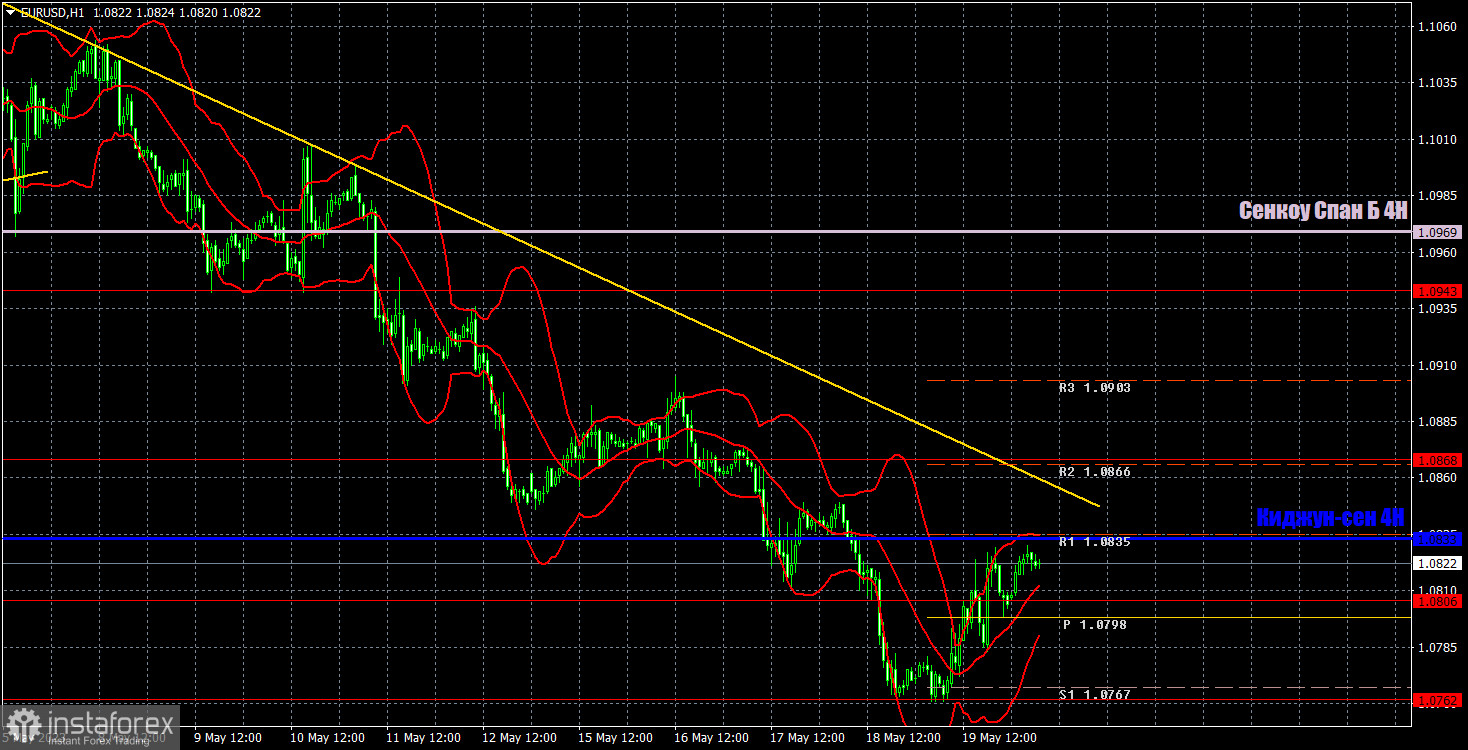The width and height of the screenshot is (1468, 750).
Task: Click the 16 May 12:00 time label
Action: click(710, 738)
